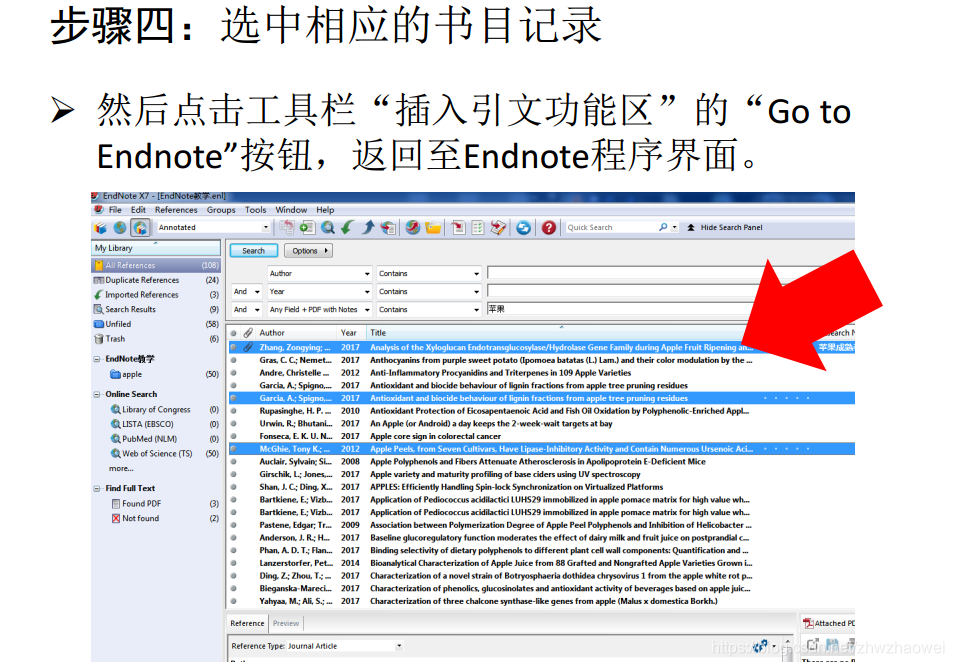Image resolution: width=954 pixels, height=666 pixels.
Task: Open Library of Congress online search
Action: [x=156, y=409]
